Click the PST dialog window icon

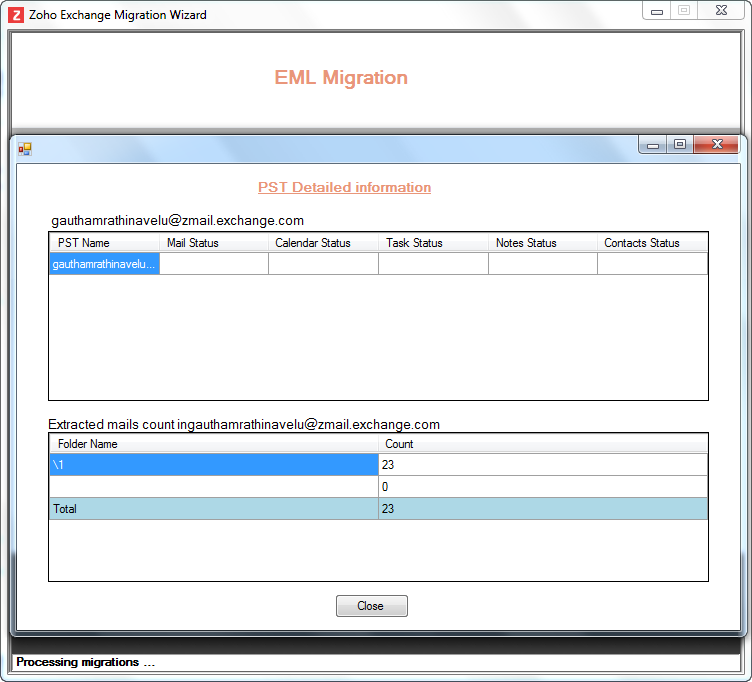(25, 149)
